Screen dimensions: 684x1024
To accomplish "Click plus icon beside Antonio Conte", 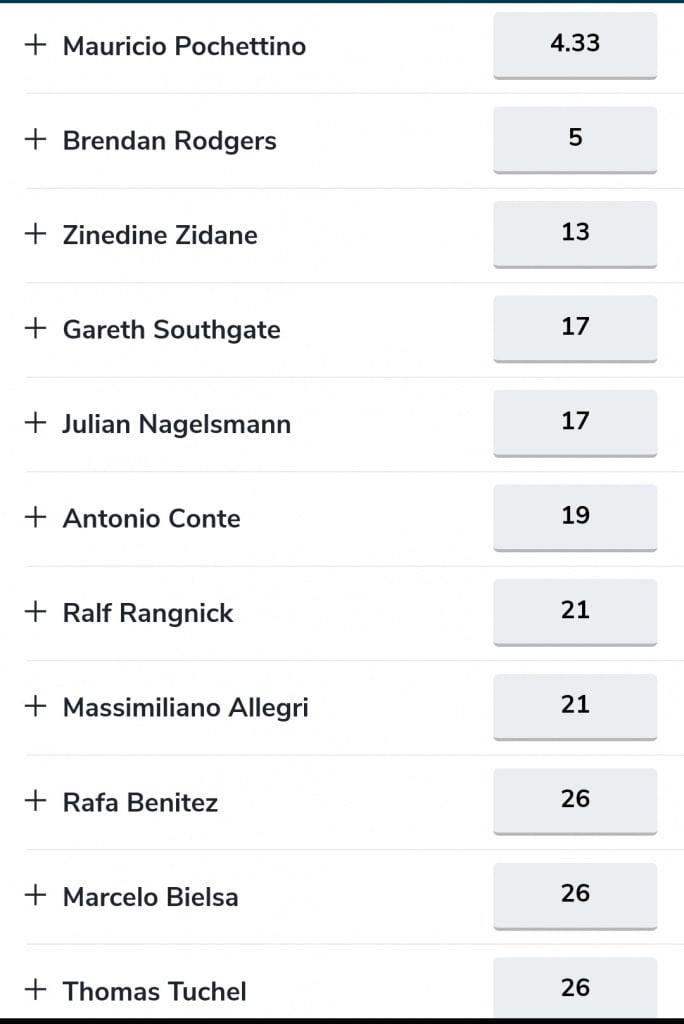I will point(35,517).
